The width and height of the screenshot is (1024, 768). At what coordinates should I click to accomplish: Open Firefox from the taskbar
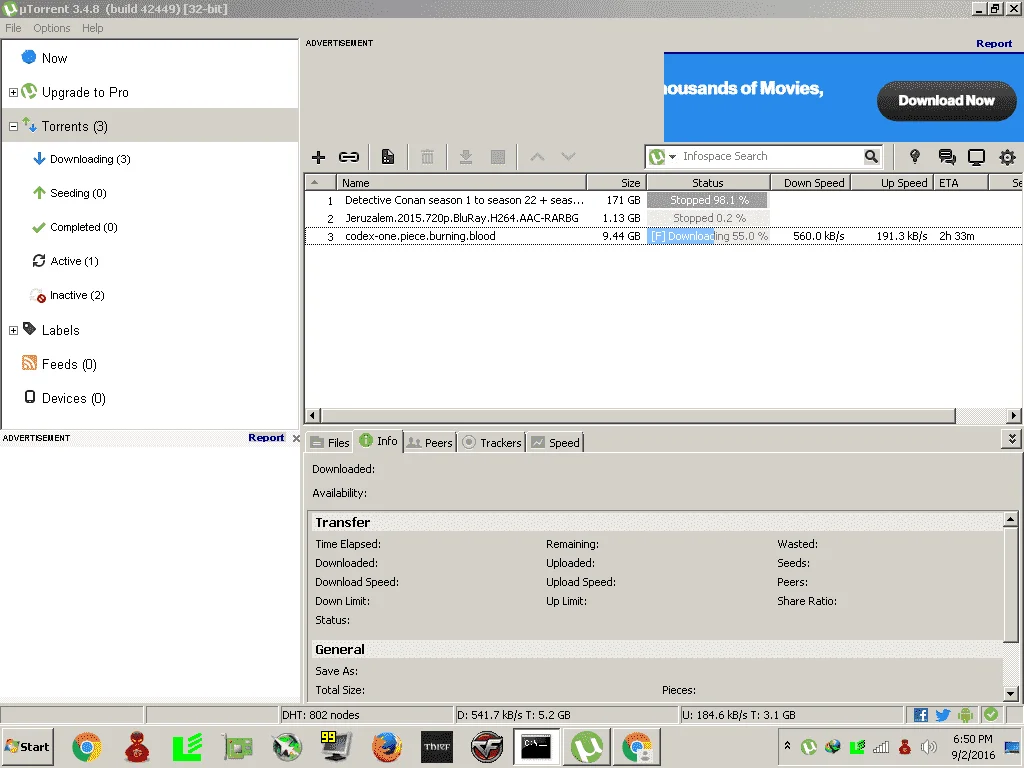387,746
